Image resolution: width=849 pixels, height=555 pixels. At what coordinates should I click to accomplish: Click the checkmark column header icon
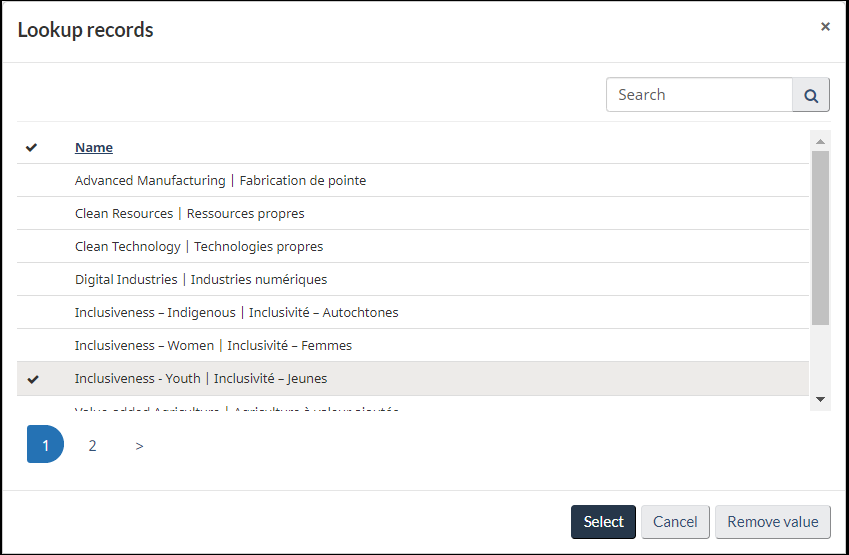click(32, 147)
